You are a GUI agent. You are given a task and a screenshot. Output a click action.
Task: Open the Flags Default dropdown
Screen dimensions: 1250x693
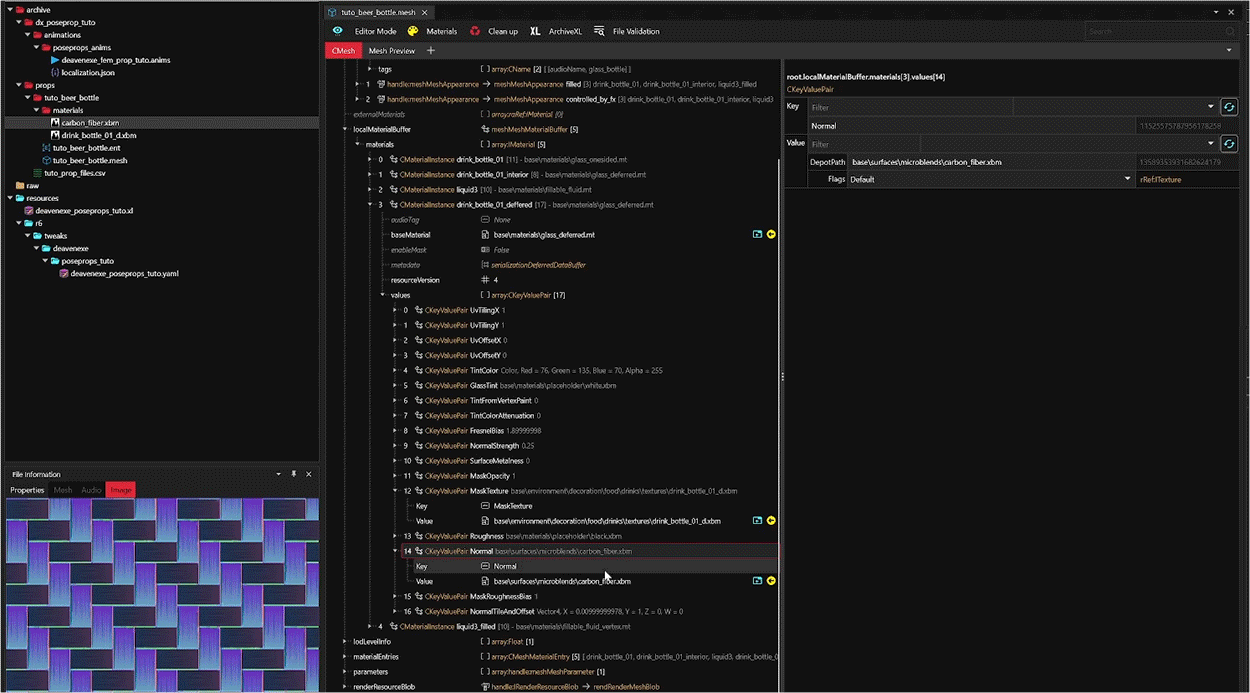coord(990,179)
